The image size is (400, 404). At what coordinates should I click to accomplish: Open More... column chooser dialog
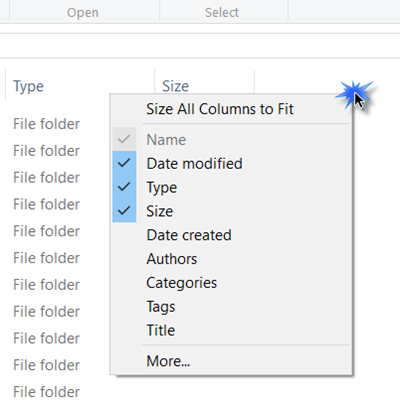pyautogui.click(x=168, y=361)
